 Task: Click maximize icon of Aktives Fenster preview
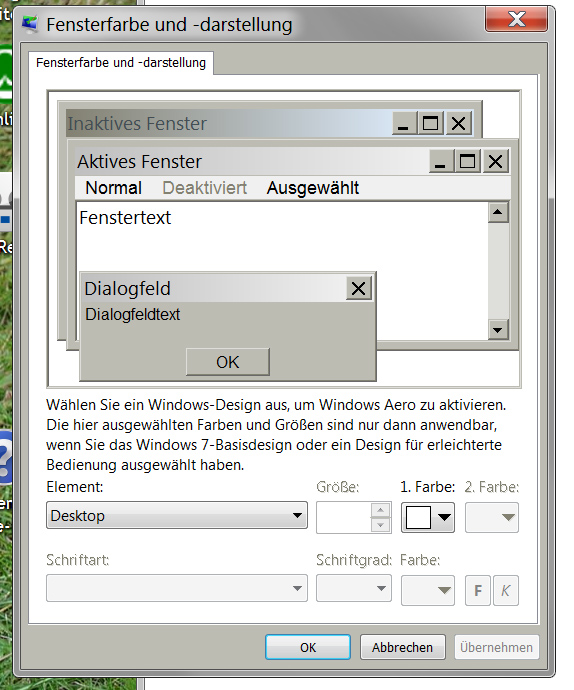point(467,161)
